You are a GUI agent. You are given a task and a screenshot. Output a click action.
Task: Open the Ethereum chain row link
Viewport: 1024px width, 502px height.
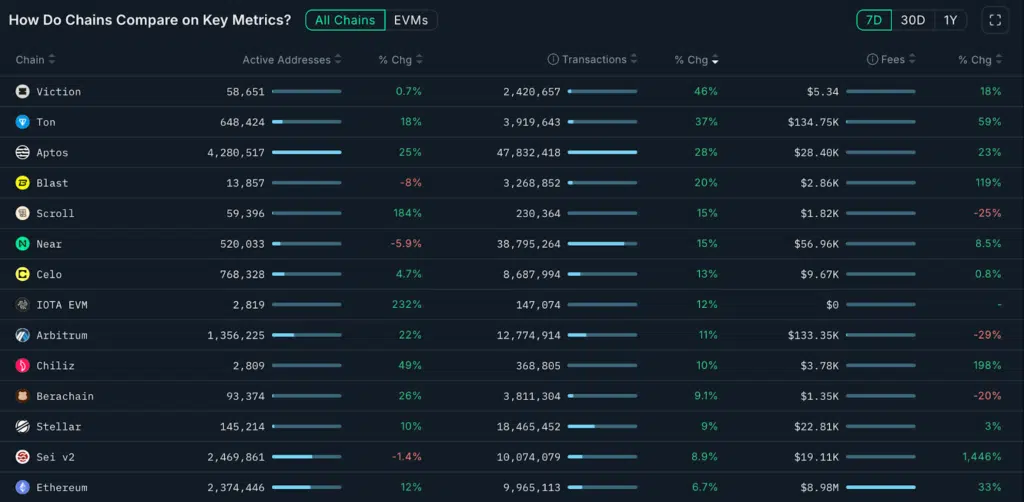coord(61,488)
